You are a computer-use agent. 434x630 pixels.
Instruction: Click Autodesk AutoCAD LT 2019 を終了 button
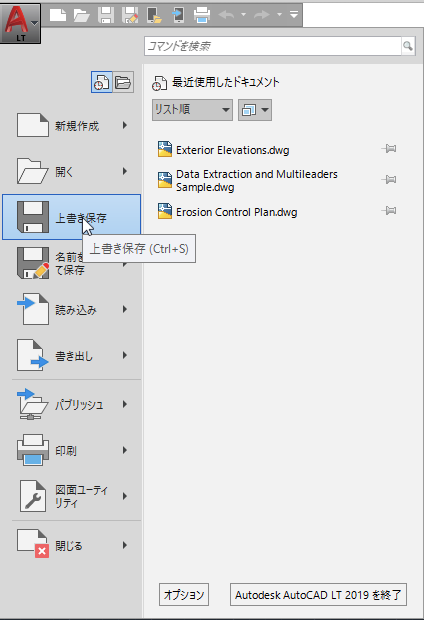[318, 594]
